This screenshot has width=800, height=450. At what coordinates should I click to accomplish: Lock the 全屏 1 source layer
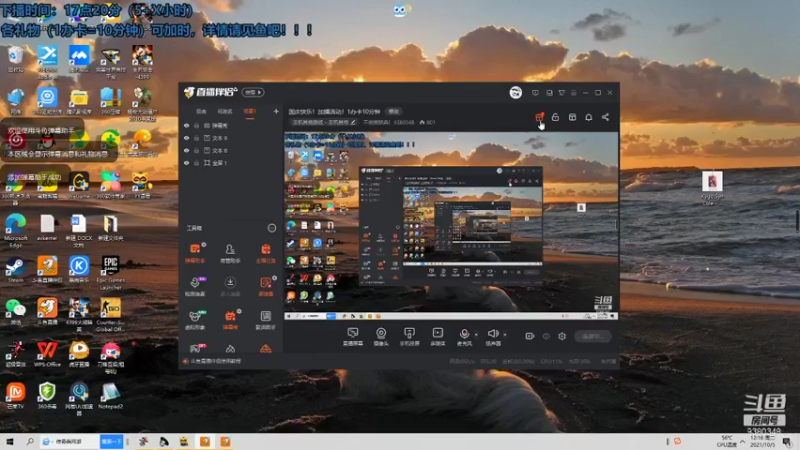tap(196, 163)
